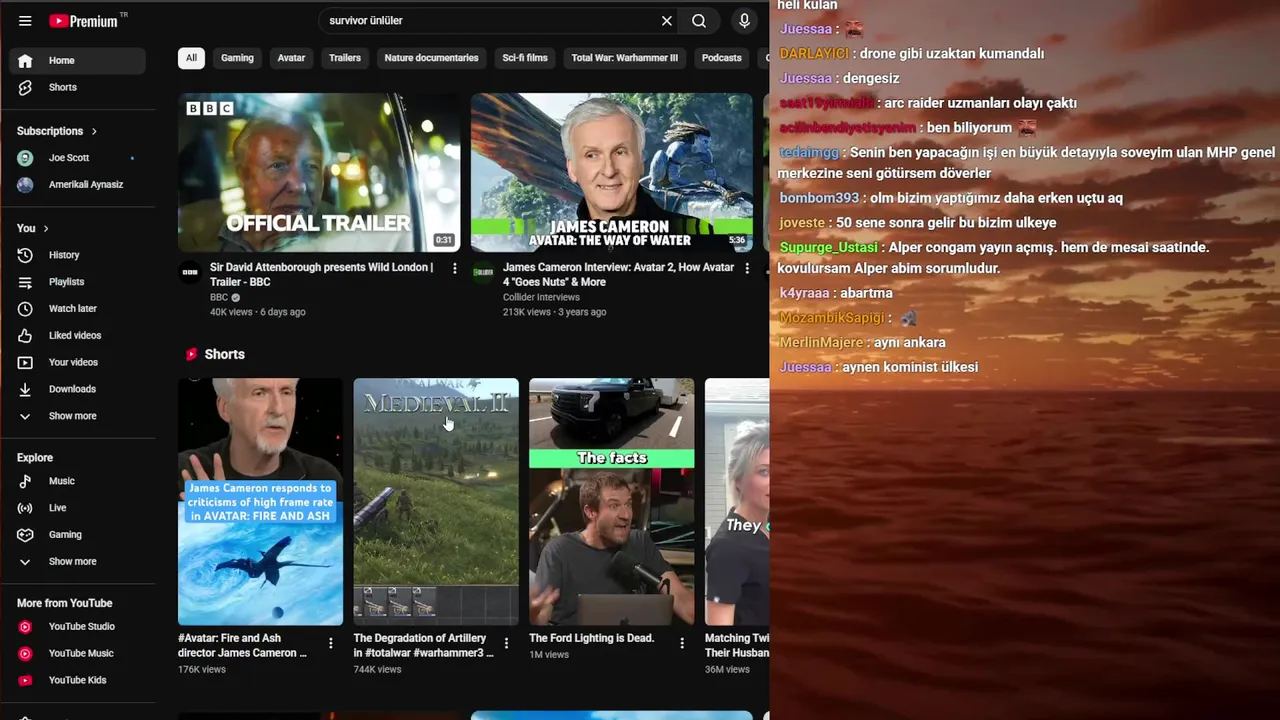Open Liked videos

click(x=77, y=336)
